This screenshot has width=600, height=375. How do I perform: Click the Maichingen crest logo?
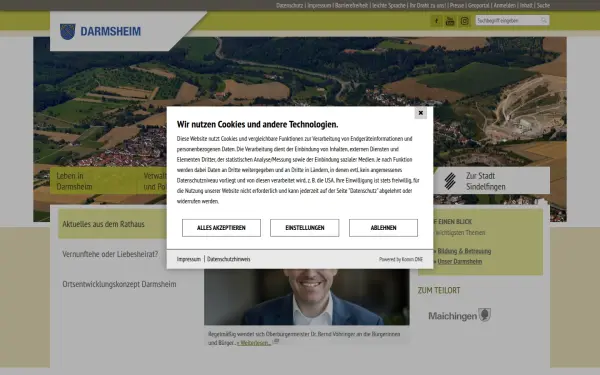coord(485,315)
